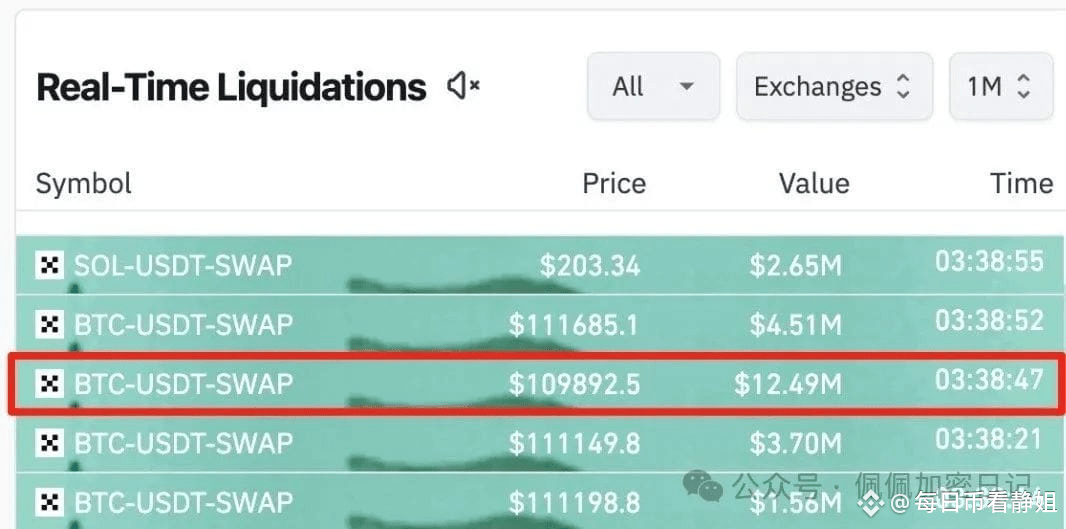Click the $109892.5 price in highlighted row

[574, 384]
